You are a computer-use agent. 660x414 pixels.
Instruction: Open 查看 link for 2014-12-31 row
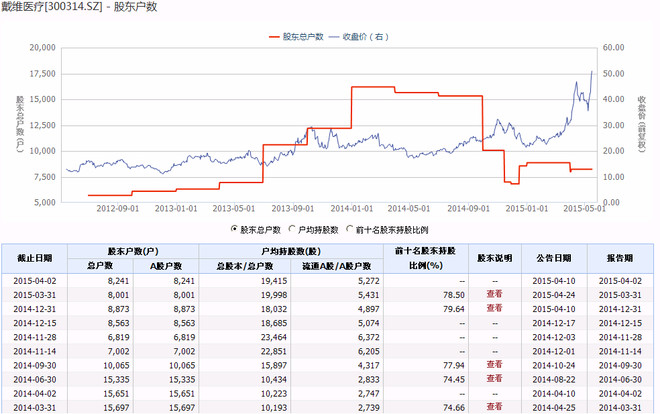click(x=495, y=308)
